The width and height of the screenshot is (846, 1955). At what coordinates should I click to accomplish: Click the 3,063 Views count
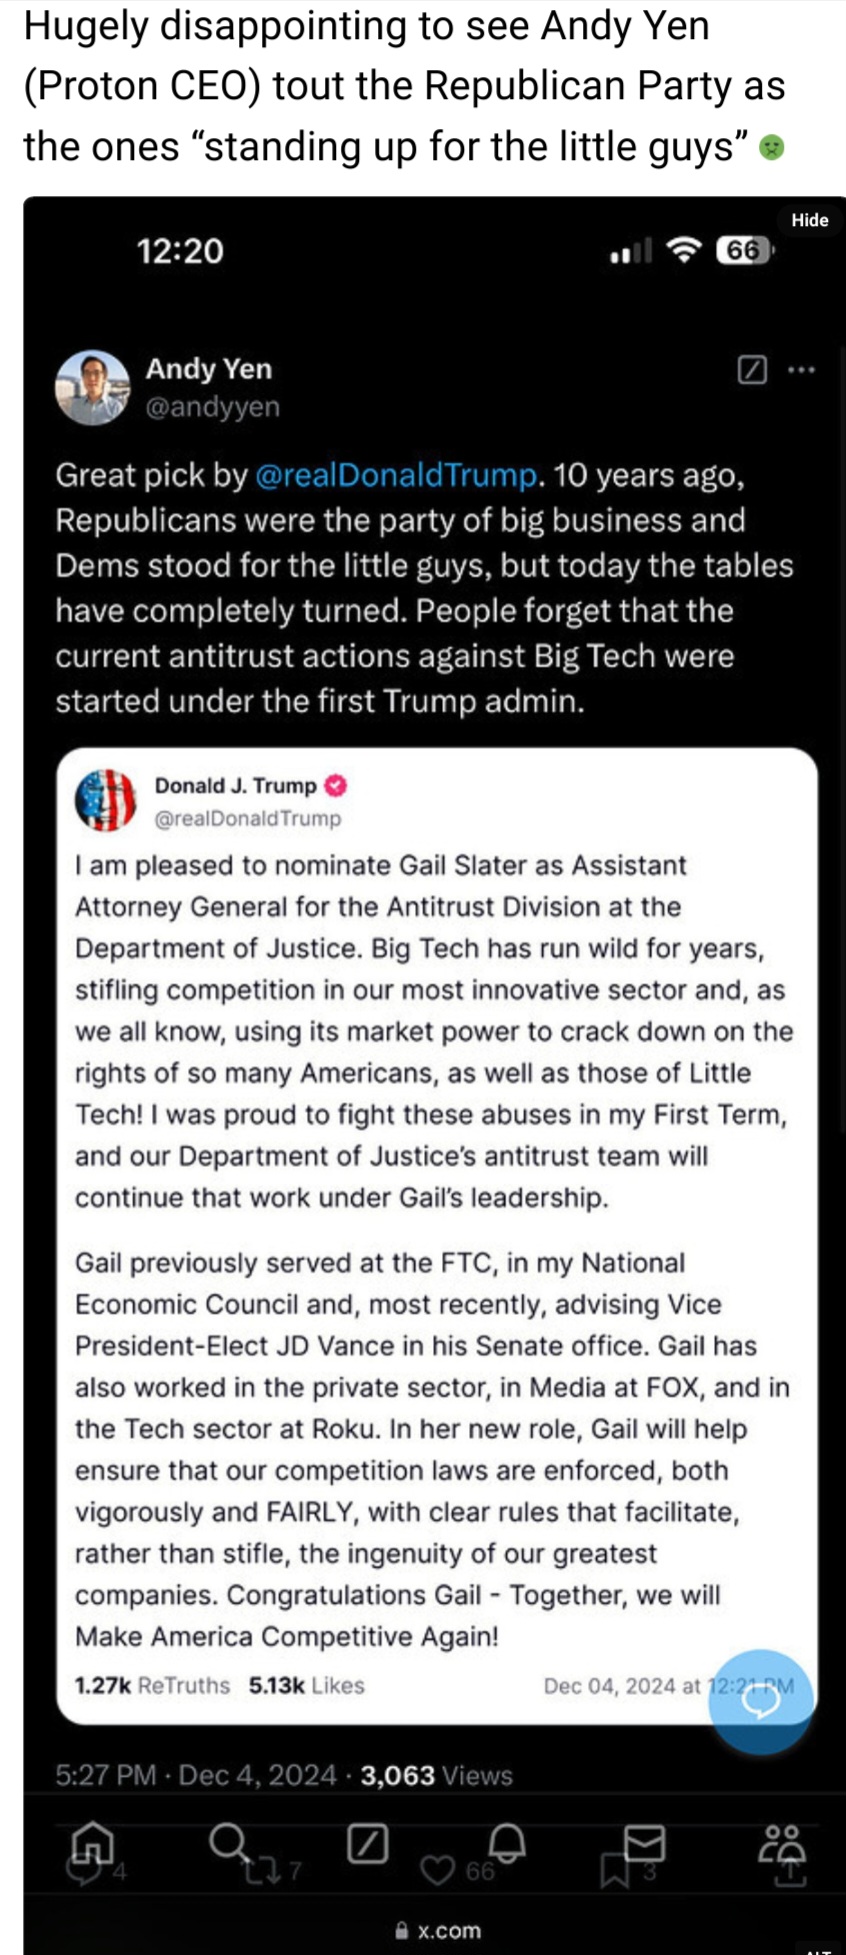point(436,1775)
